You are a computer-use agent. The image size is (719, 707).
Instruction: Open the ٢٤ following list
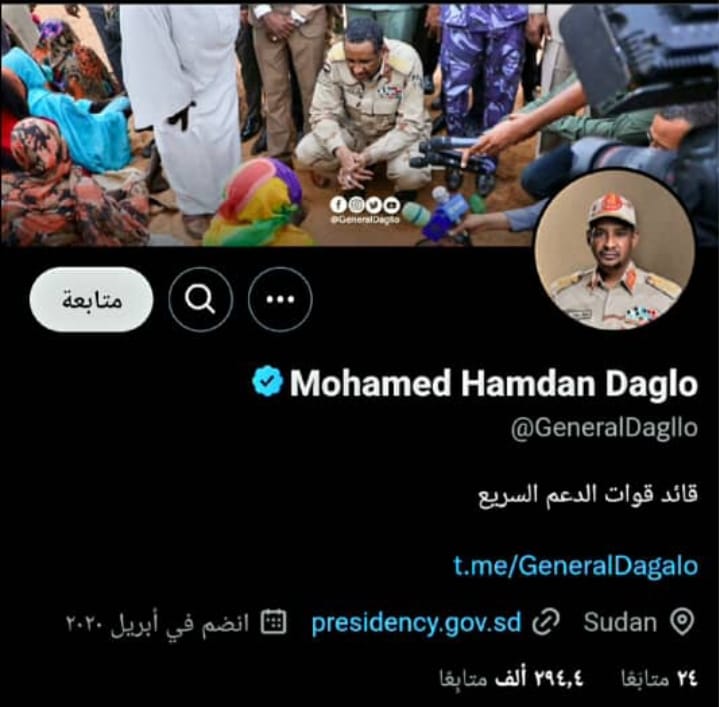pos(659,679)
